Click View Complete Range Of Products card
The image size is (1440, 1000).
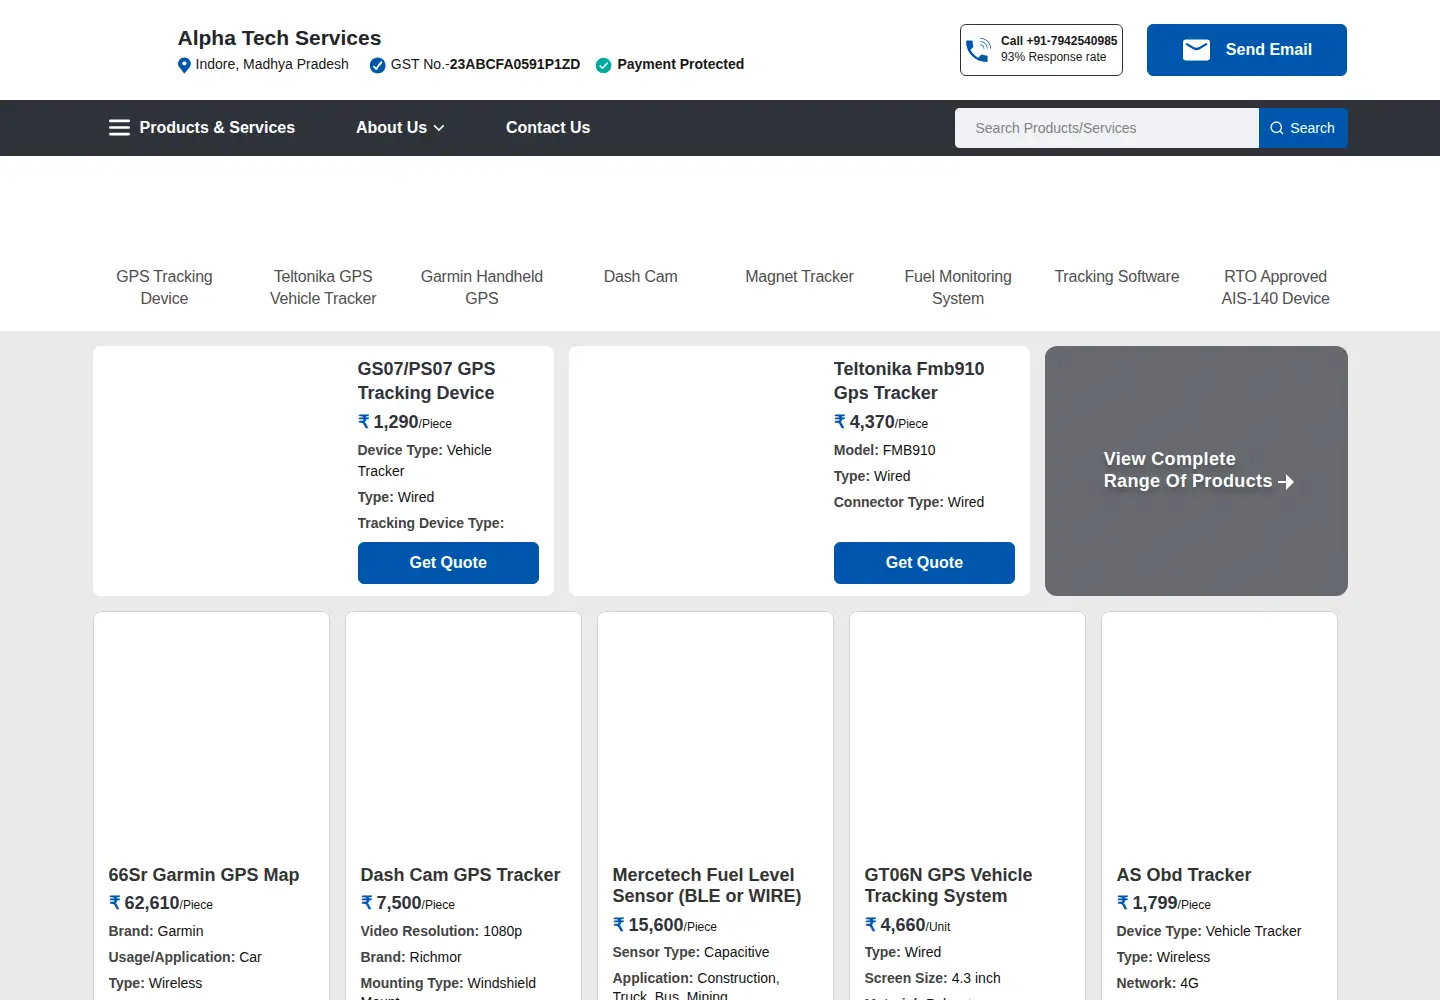click(x=1196, y=471)
